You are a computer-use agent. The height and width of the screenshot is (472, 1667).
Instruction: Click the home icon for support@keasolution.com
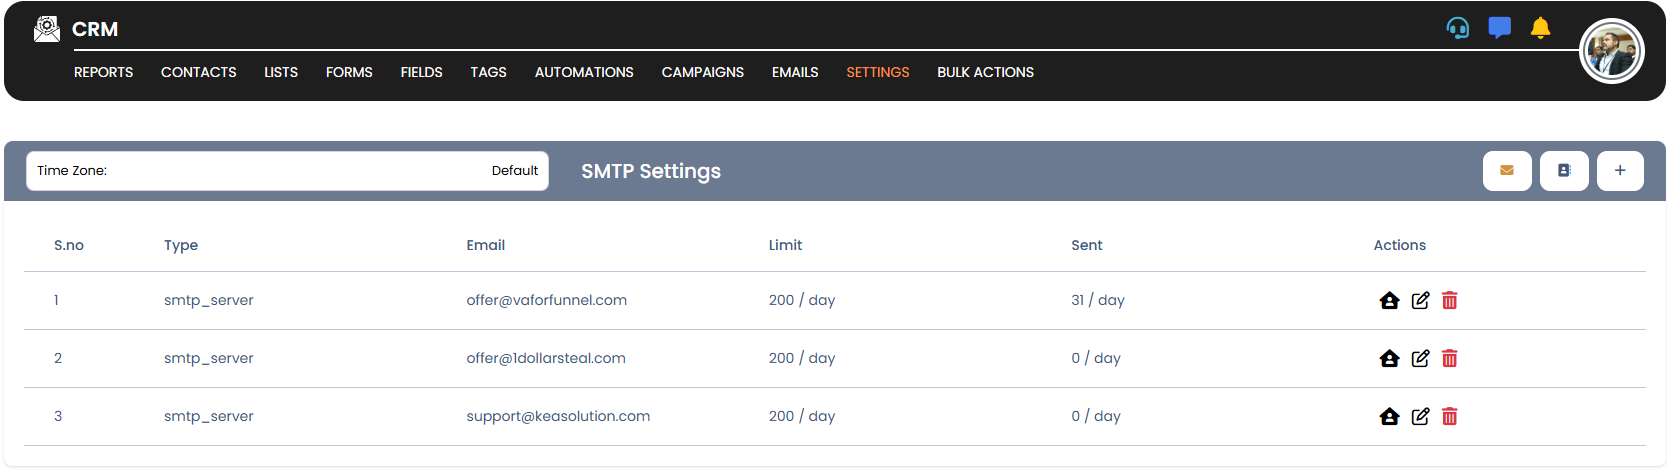[x=1389, y=416]
